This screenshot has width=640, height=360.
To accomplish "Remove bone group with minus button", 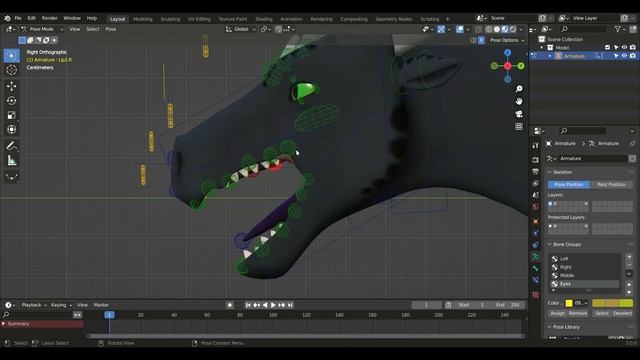I will [x=629, y=265].
